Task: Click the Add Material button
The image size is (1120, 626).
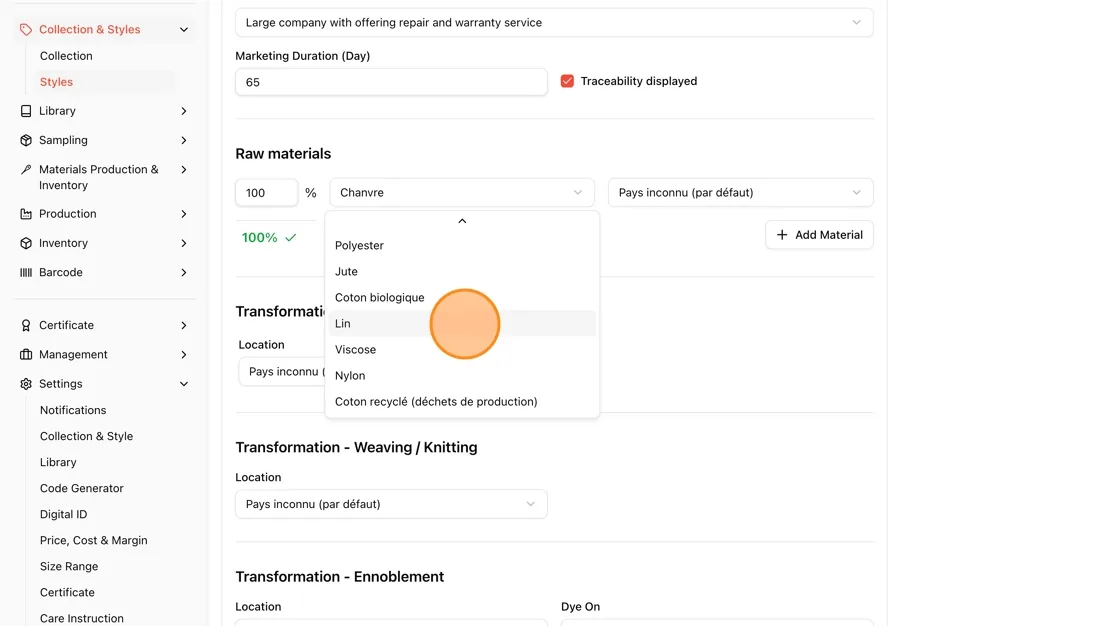Action: (819, 234)
